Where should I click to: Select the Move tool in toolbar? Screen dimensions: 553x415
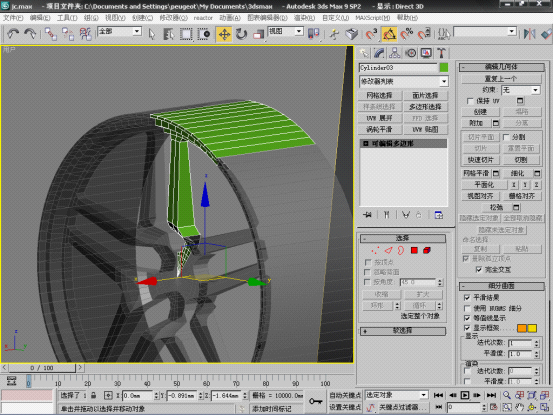(224, 34)
